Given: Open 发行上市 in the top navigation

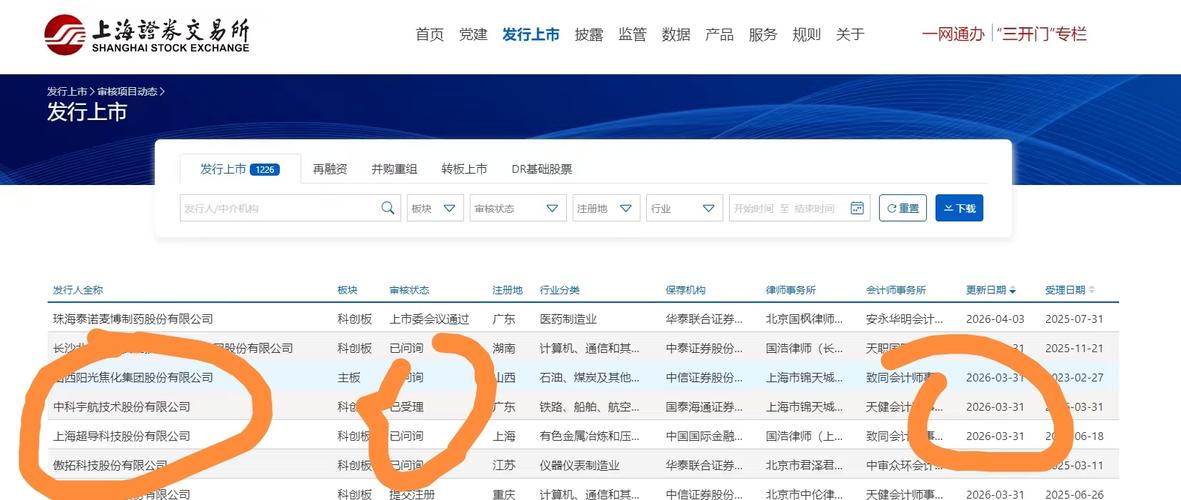Looking at the screenshot, I should pos(531,34).
